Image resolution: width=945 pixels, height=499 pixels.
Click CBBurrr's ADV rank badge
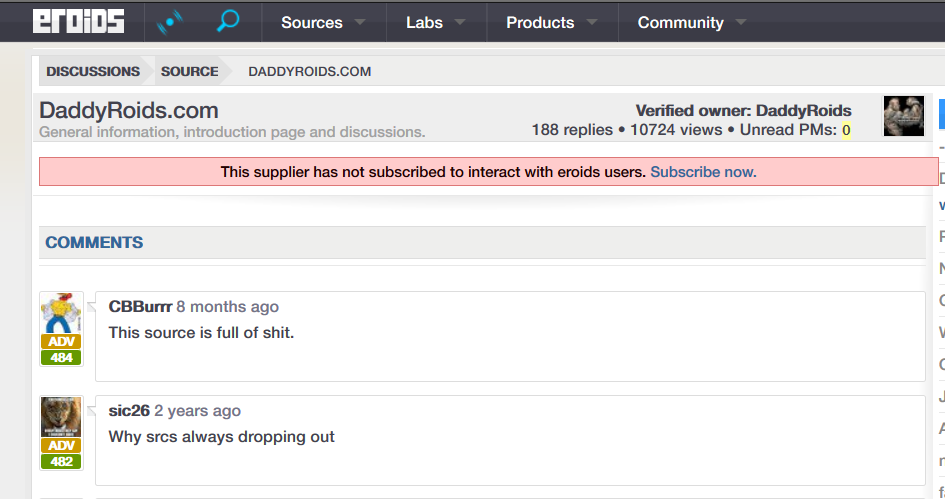pyautogui.click(x=61, y=342)
